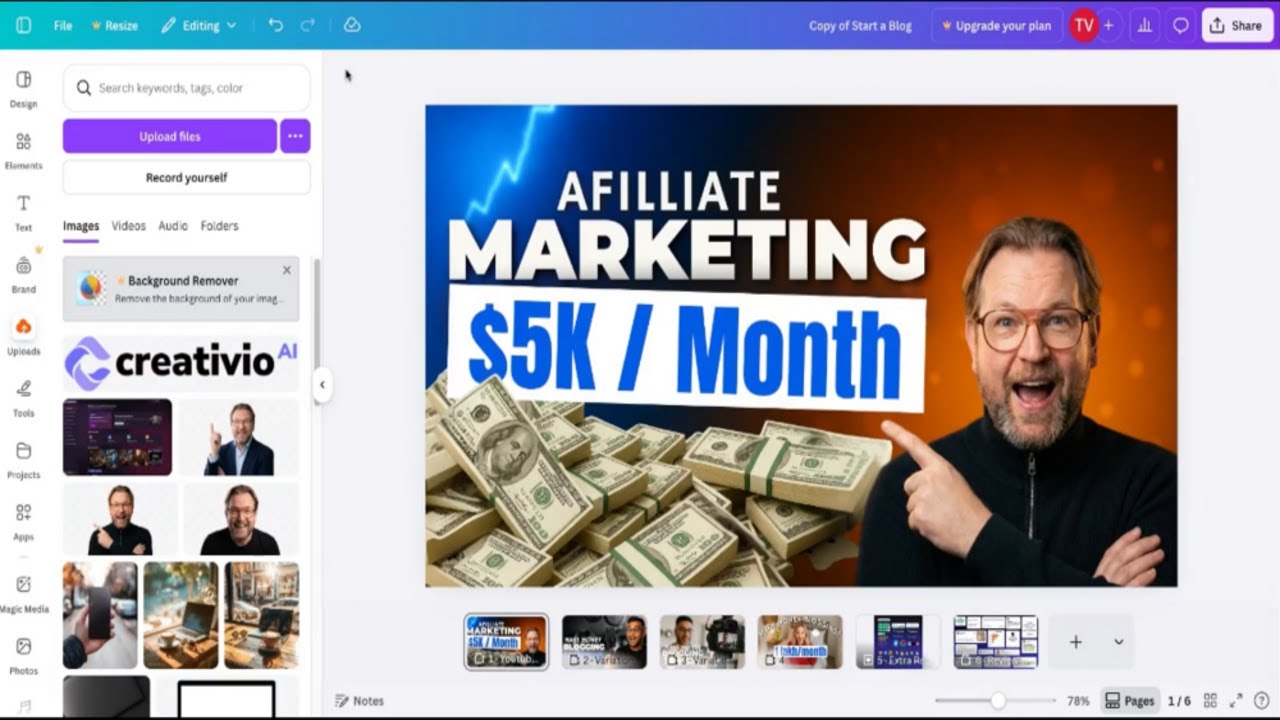Open the Projects panel
1280x720 pixels.
pos(23,460)
